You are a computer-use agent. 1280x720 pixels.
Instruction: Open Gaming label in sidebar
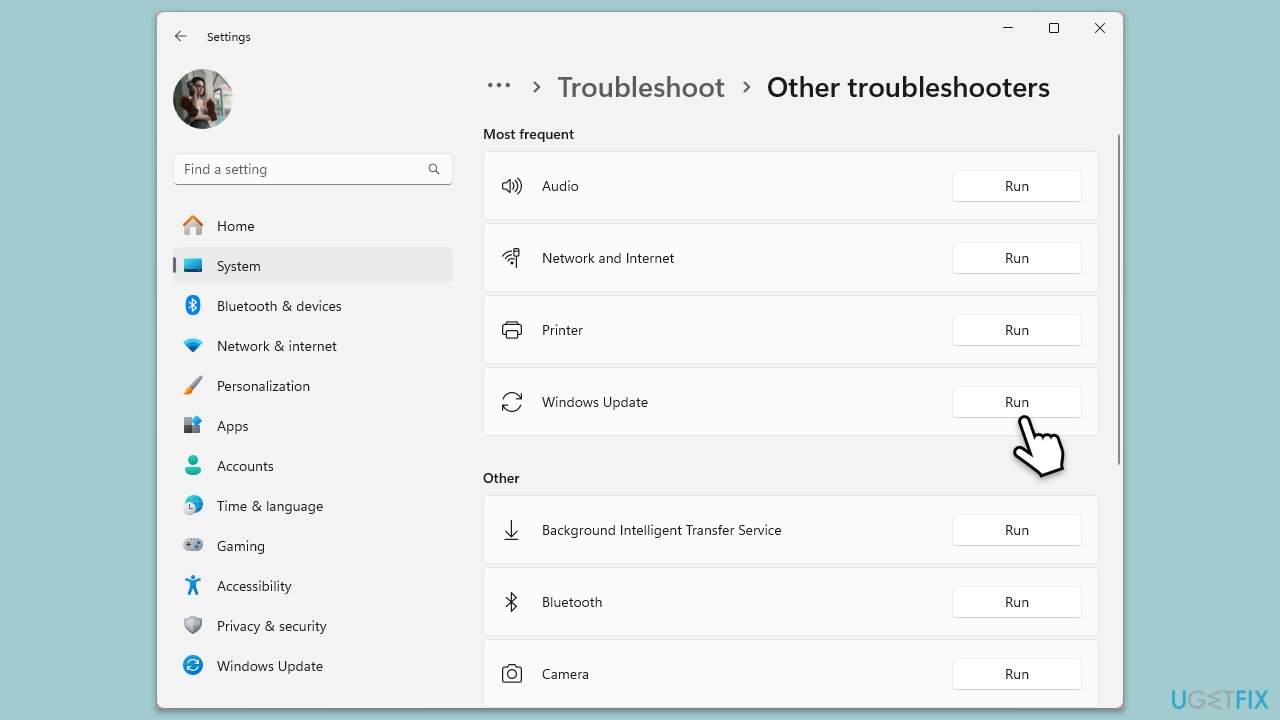coord(241,546)
